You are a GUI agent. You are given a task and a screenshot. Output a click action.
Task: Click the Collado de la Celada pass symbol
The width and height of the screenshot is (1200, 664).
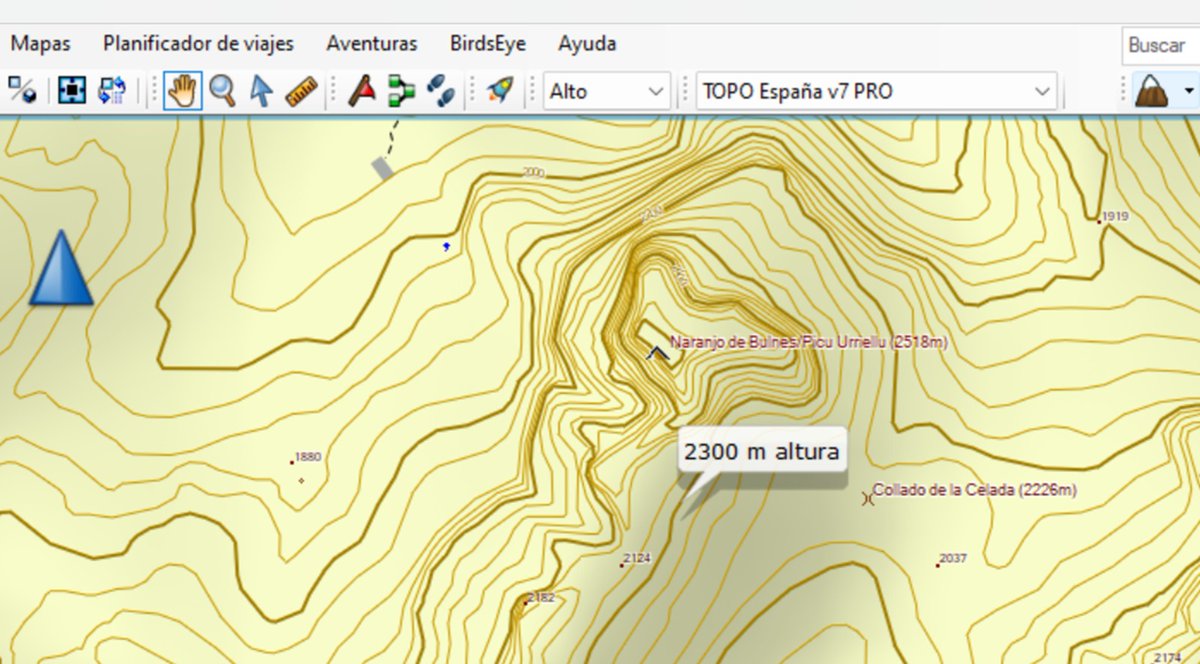pos(867,498)
